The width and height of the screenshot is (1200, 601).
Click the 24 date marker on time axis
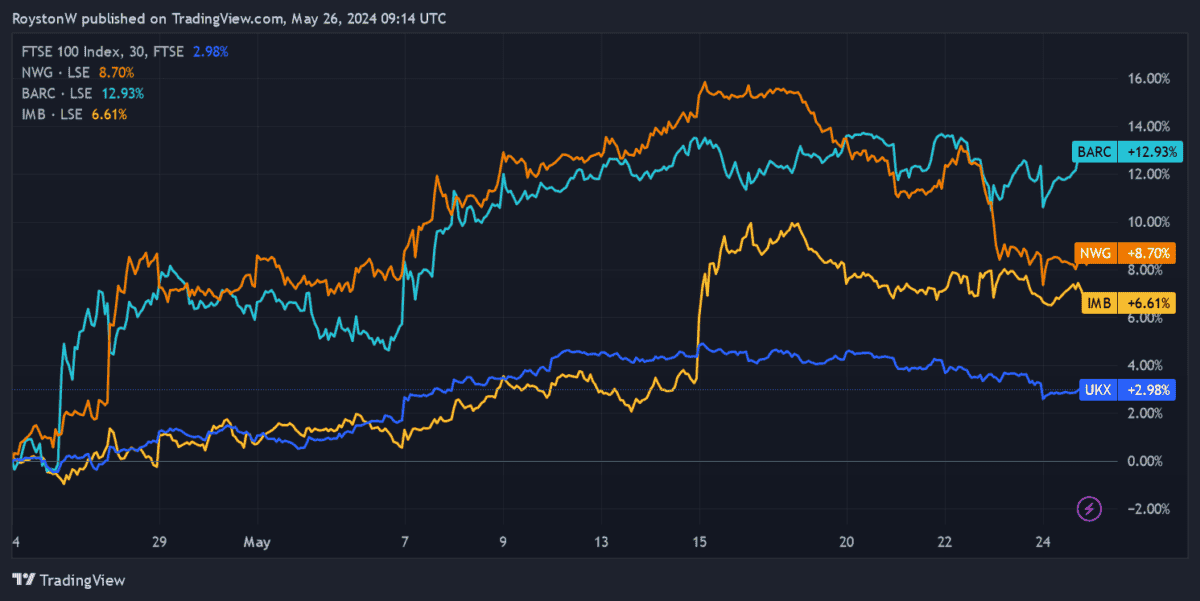1042,542
